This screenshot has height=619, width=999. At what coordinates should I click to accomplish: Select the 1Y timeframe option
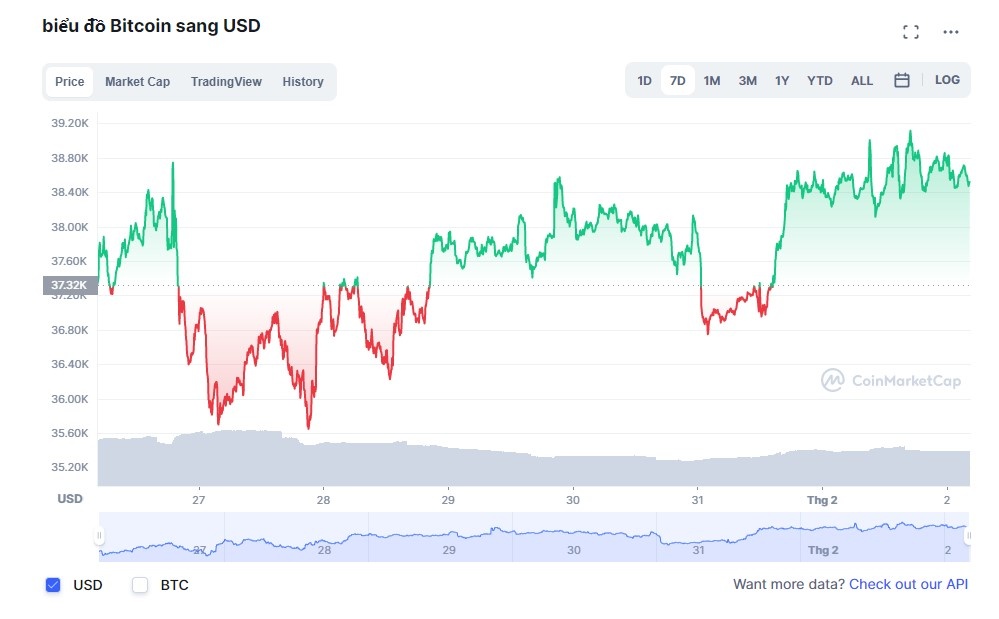pyautogui.click(x=782, y=80)
